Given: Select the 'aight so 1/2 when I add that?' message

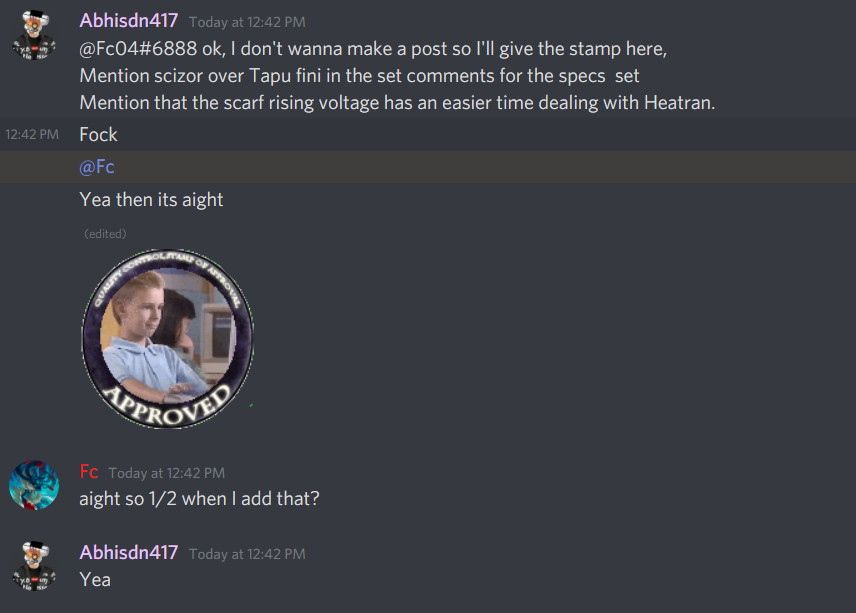Looking at the screenshot, I should coord(199,498).
